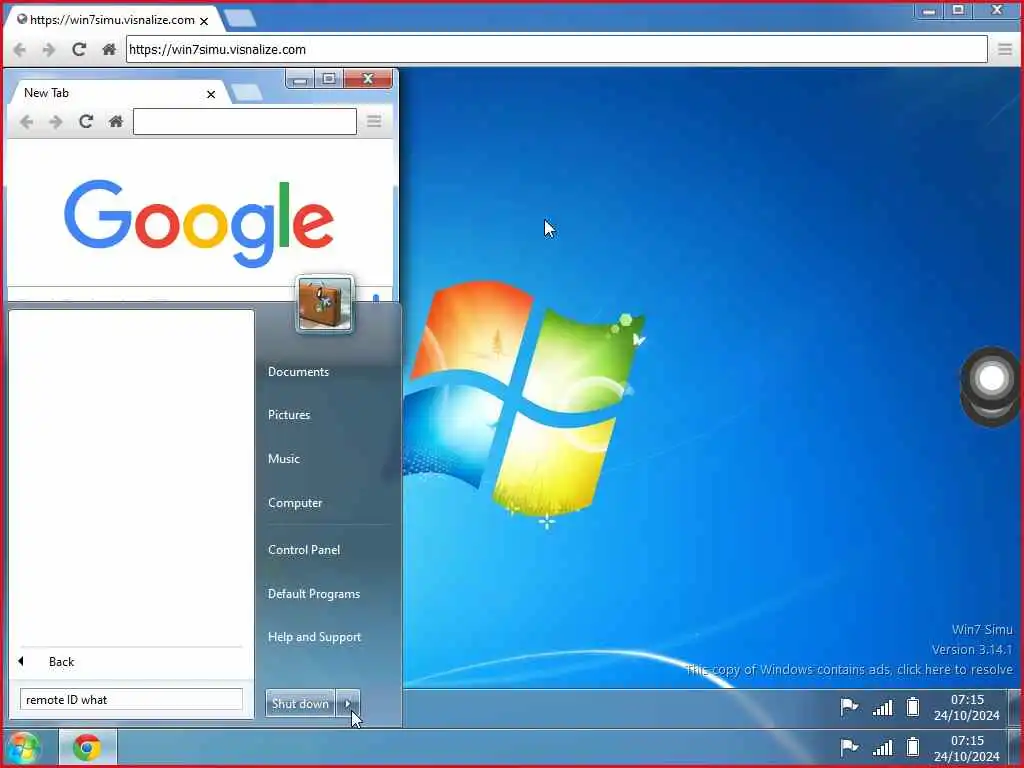Close the inner Chrome window
Image resolution: width=1024 pixels, height=768 pixels.
368,79
